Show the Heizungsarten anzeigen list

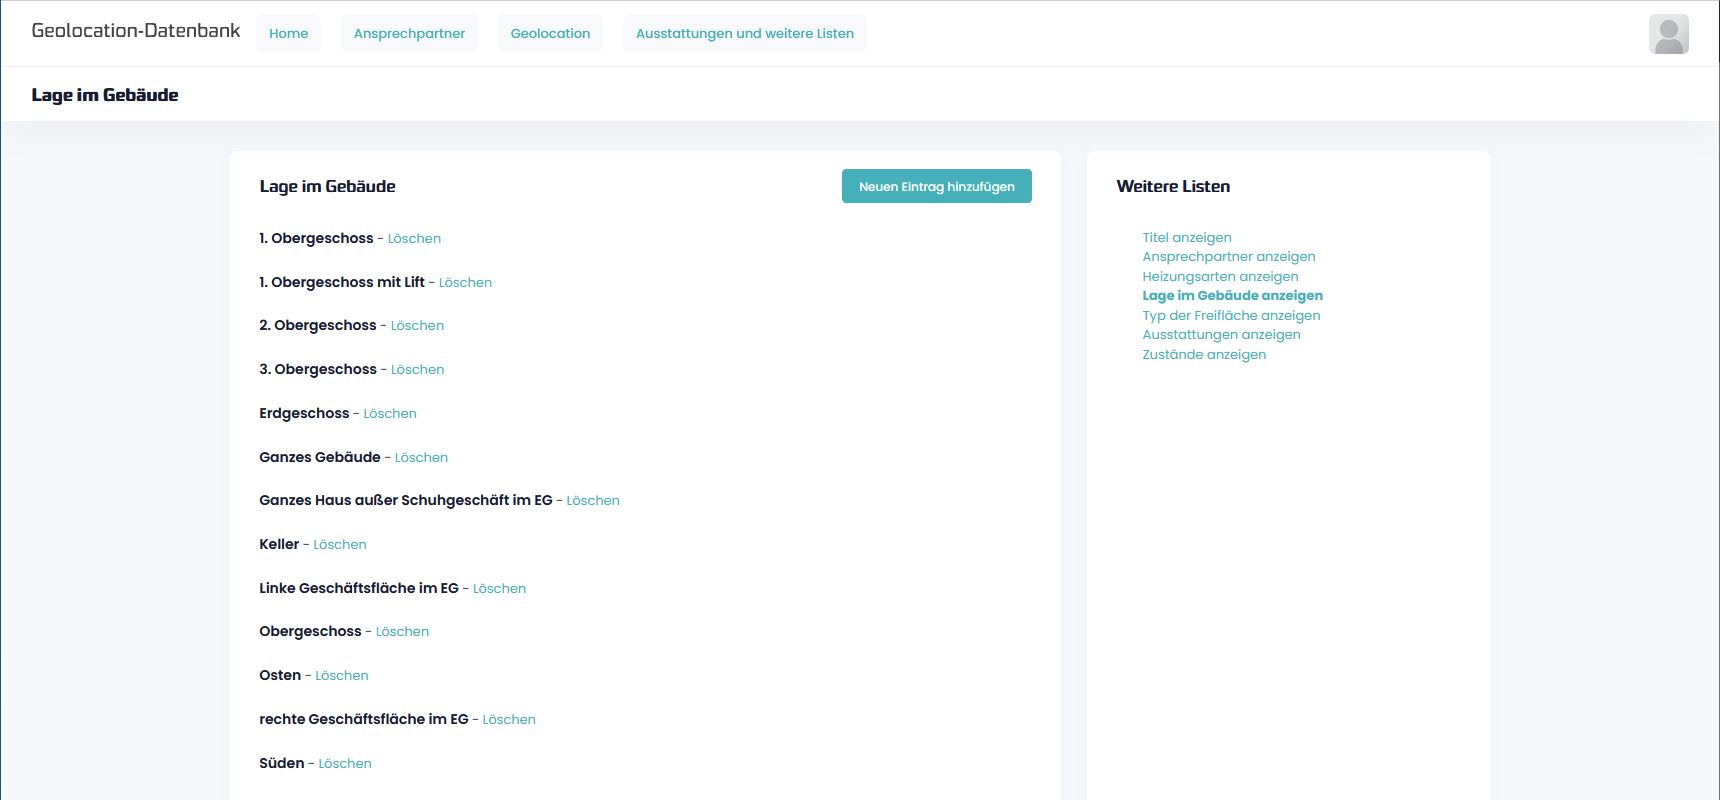(1220, 277)
